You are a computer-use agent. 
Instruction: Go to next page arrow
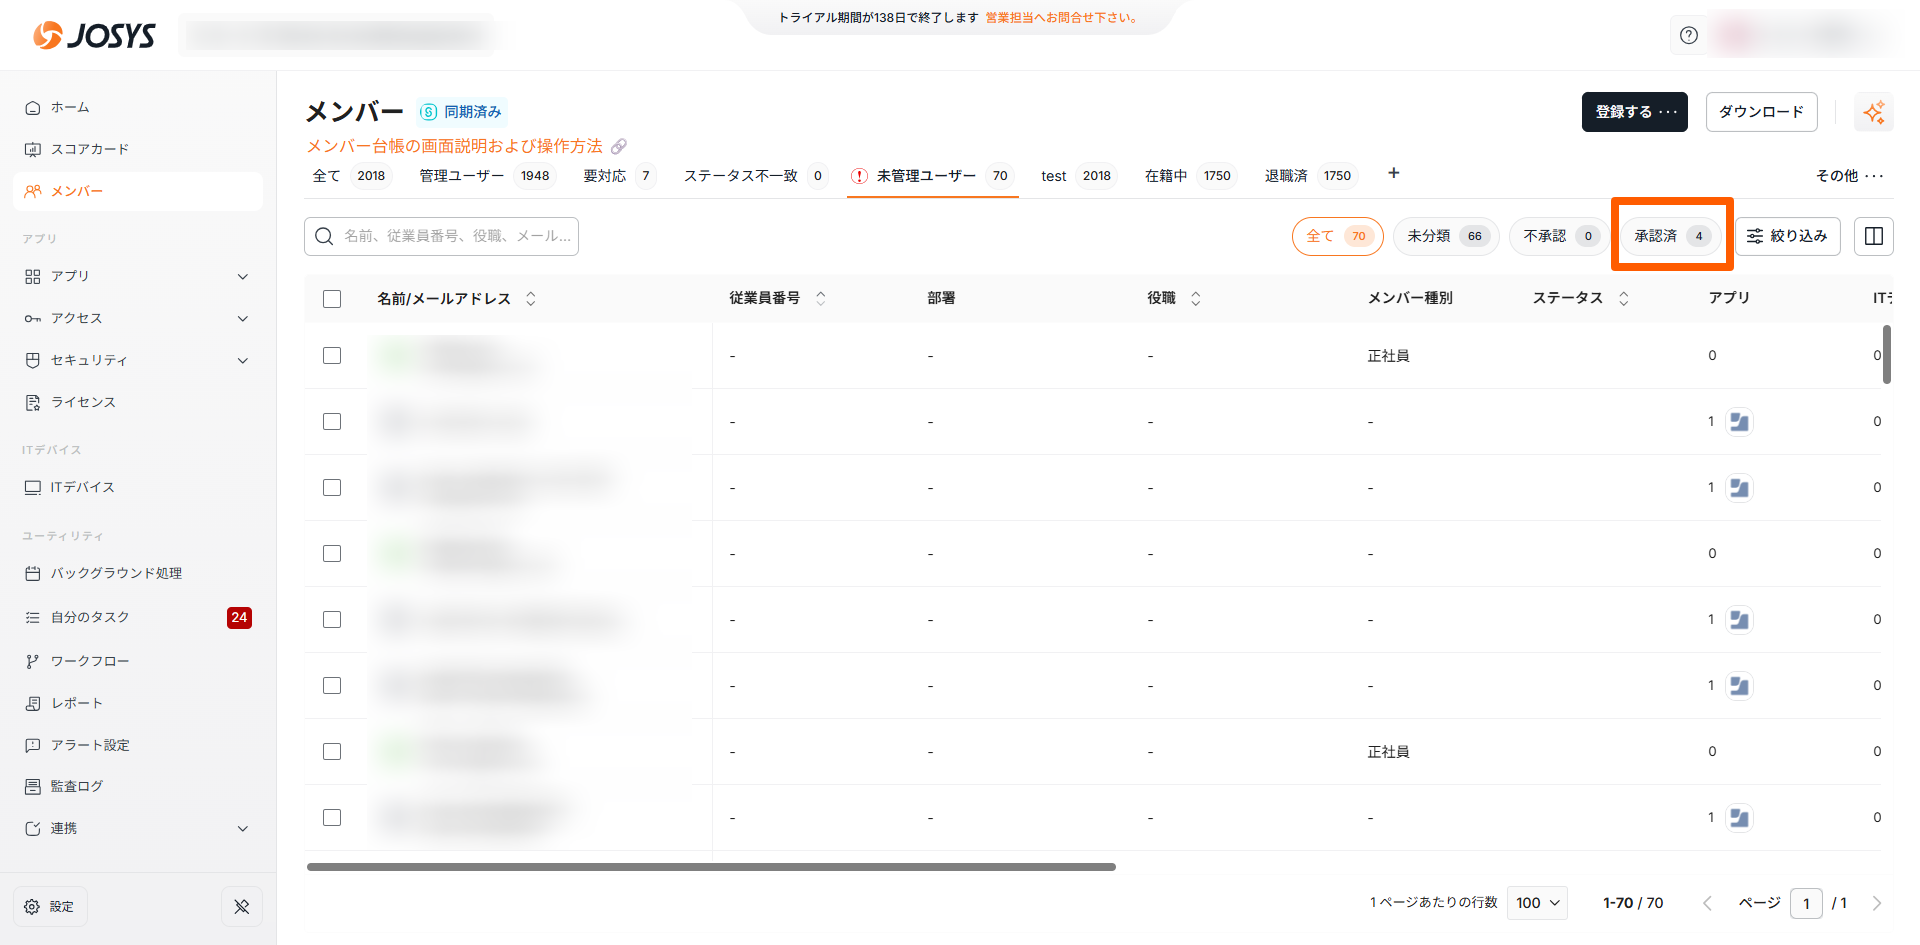tap(1877, 903)
